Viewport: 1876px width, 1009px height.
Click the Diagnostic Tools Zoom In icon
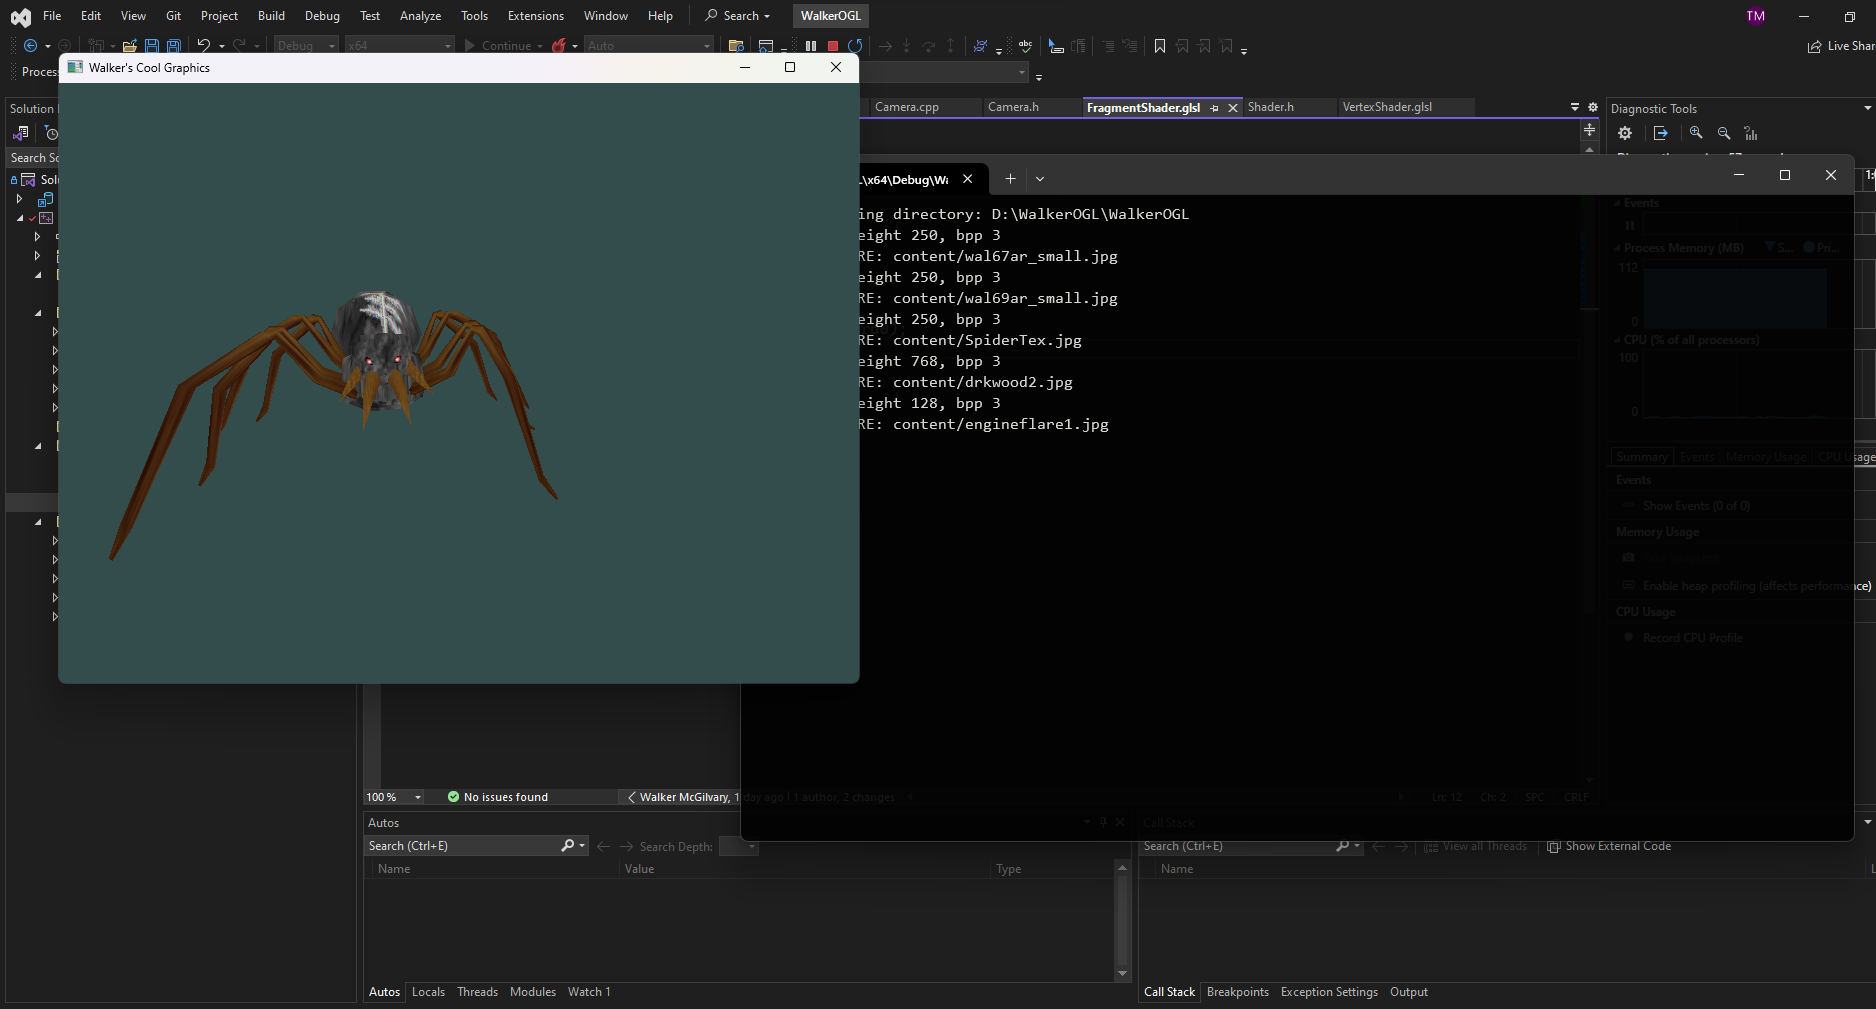tap(1696, 133)
